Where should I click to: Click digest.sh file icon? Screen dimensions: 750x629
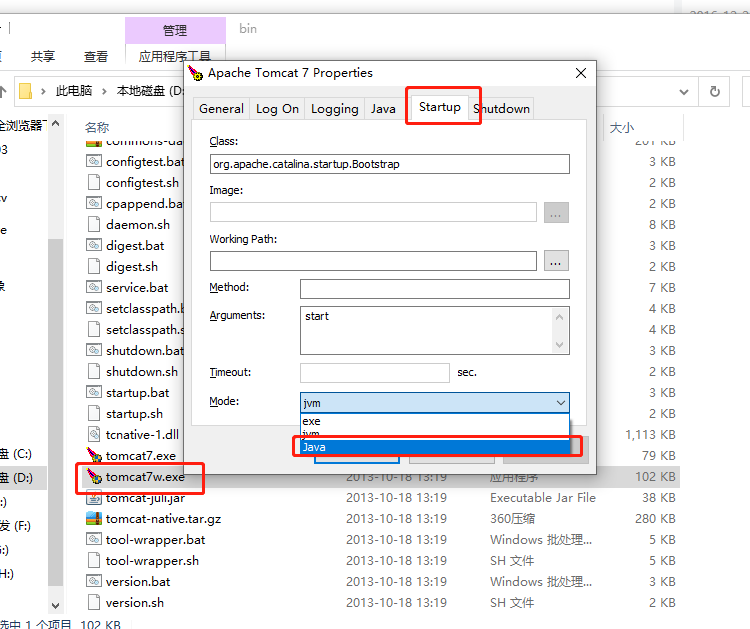click(x=94, y=266)
